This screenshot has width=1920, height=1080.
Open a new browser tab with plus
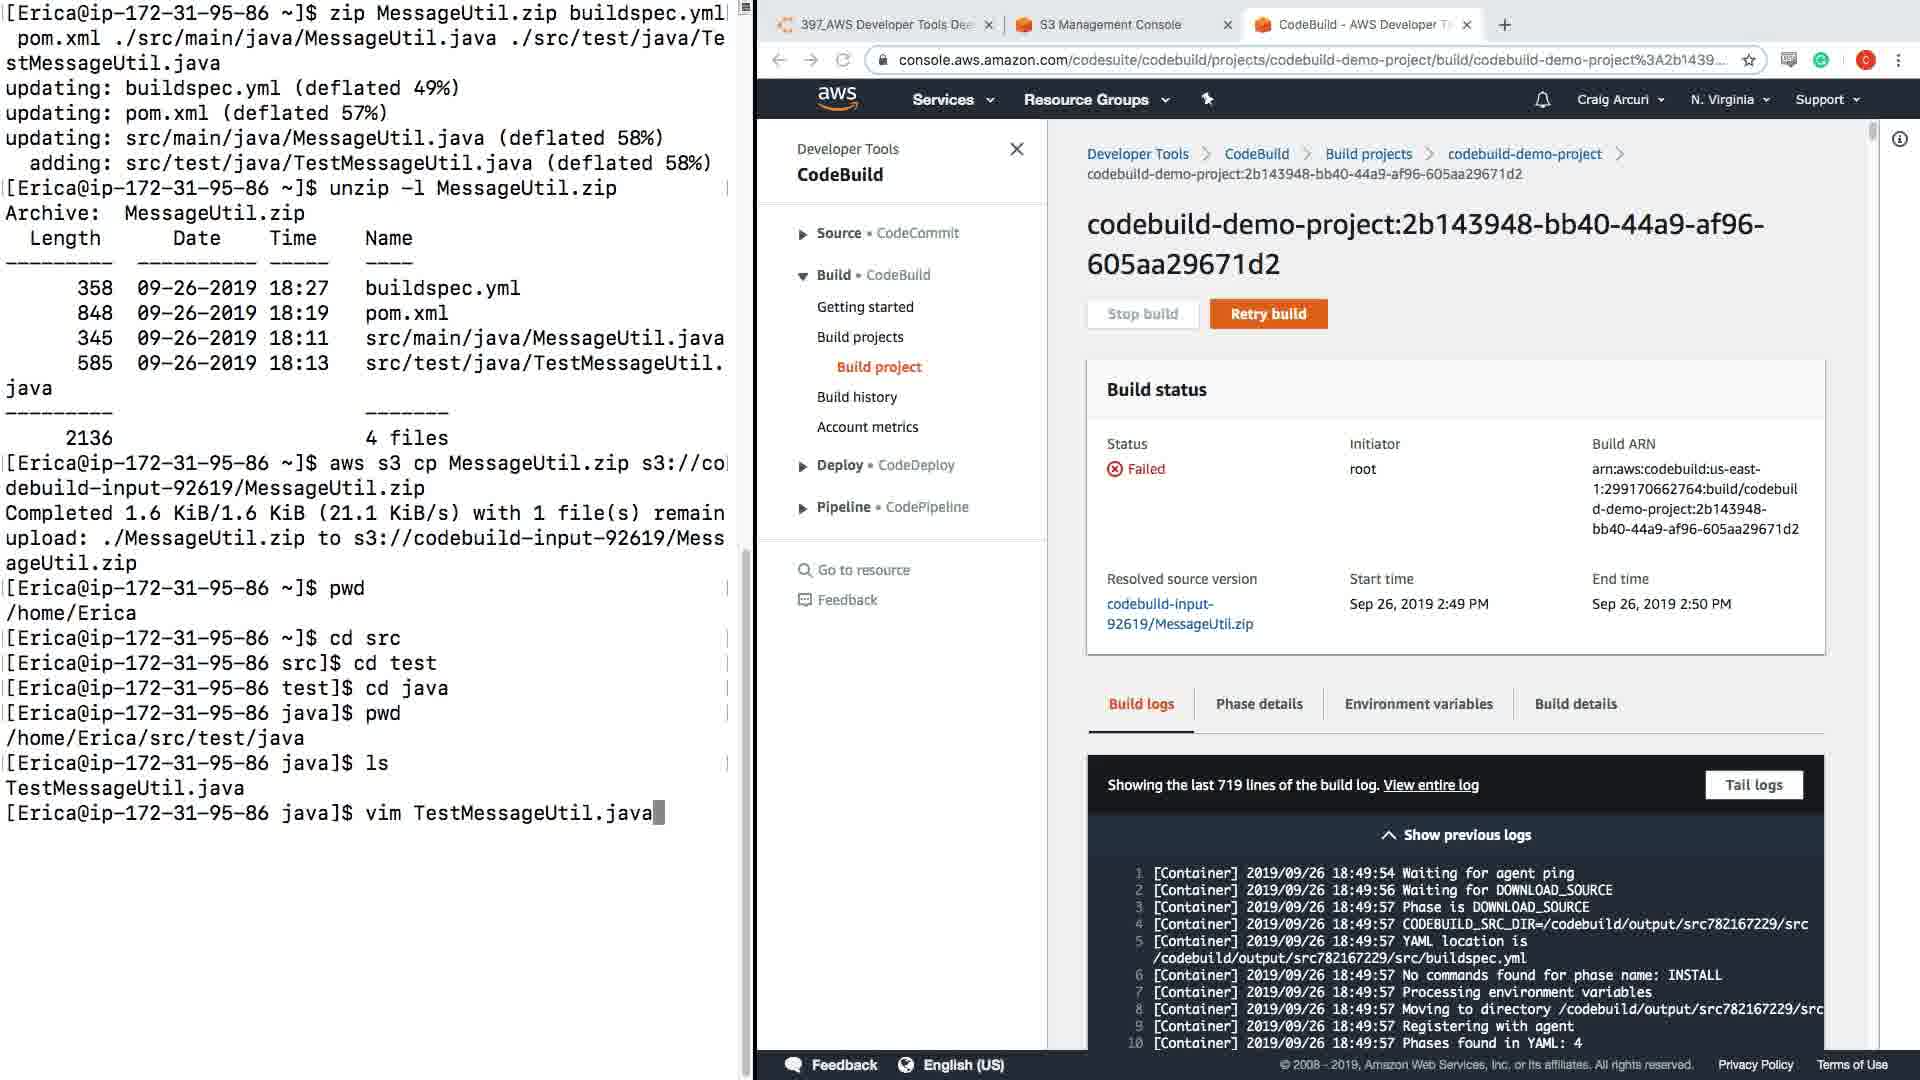click(1505, 25)
